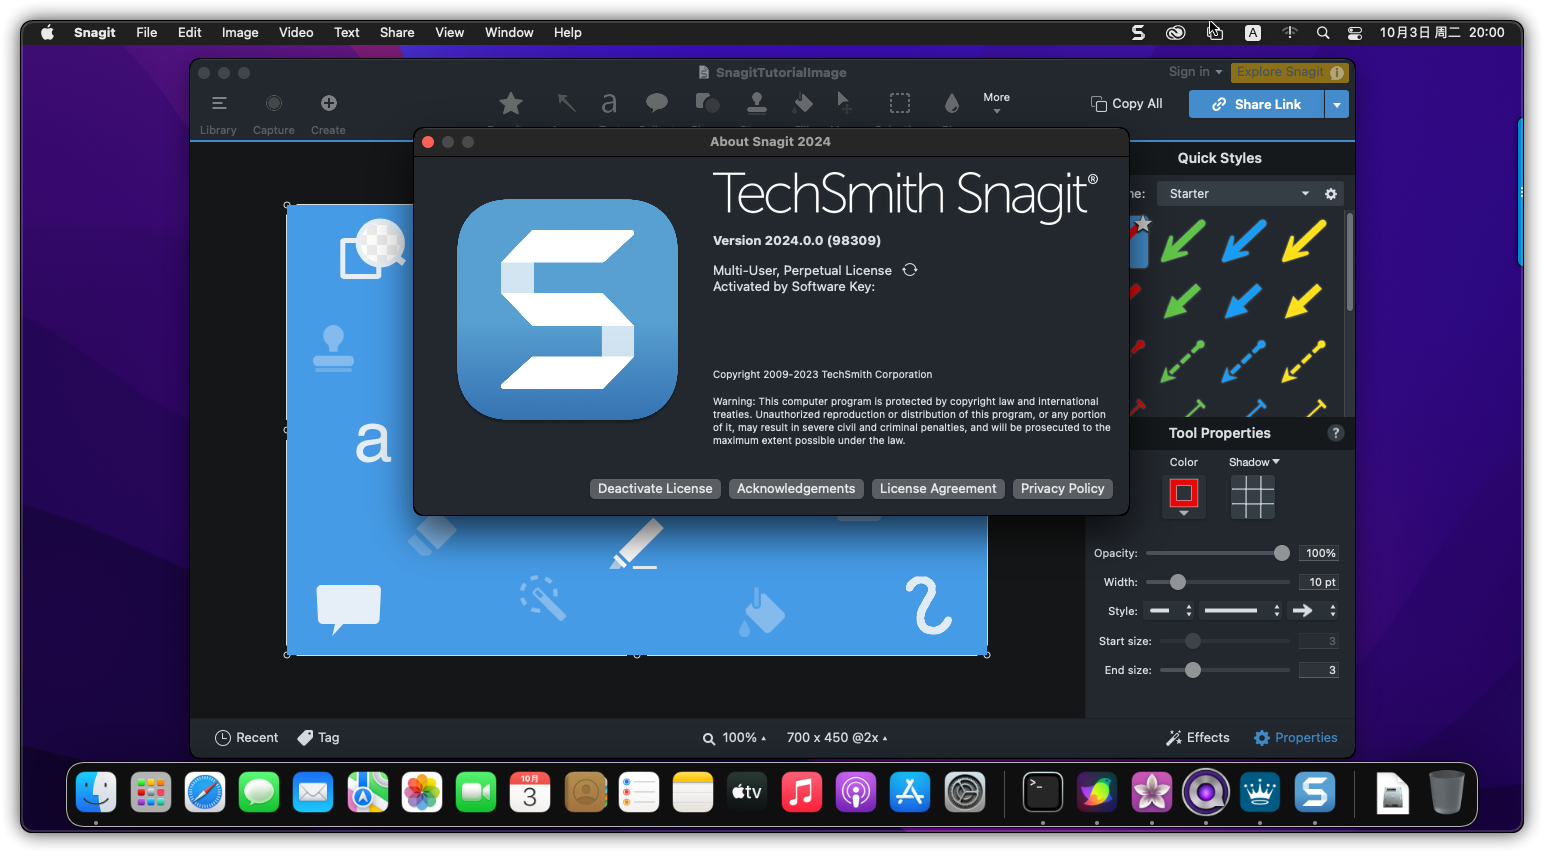The height and width of the screenshot is (853, 1544).
Task: Open Creative Cloud menu bar icon
Action: [x=1176, y=33]
